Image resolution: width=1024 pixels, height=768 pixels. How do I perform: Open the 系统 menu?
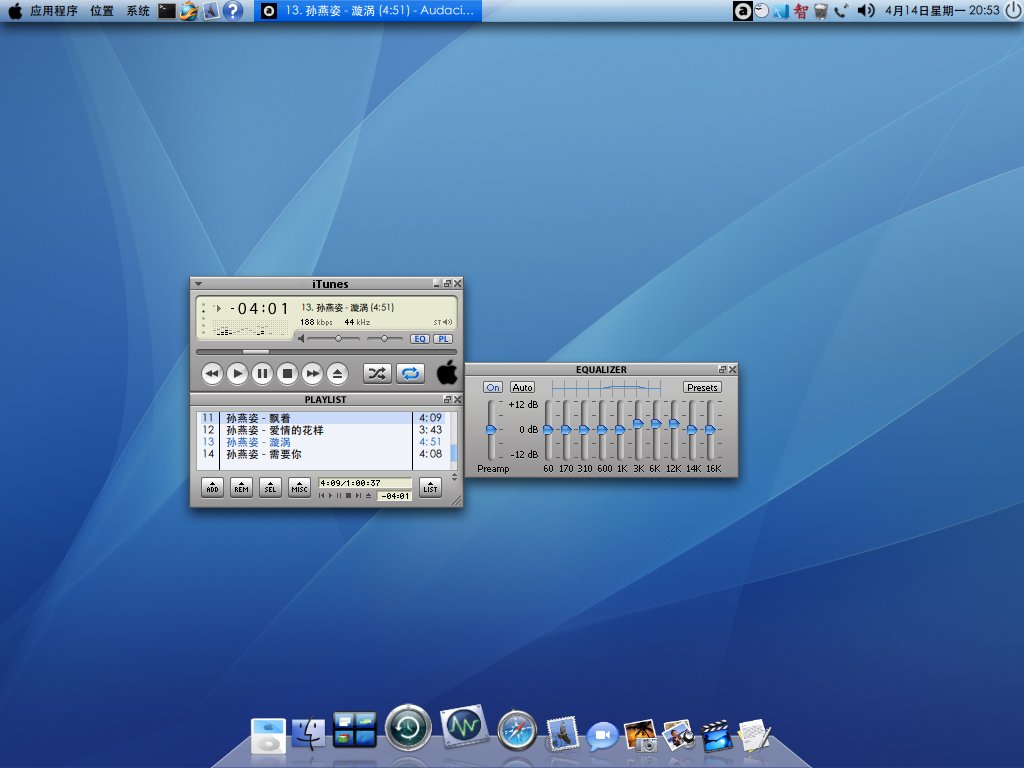(138, 10)
